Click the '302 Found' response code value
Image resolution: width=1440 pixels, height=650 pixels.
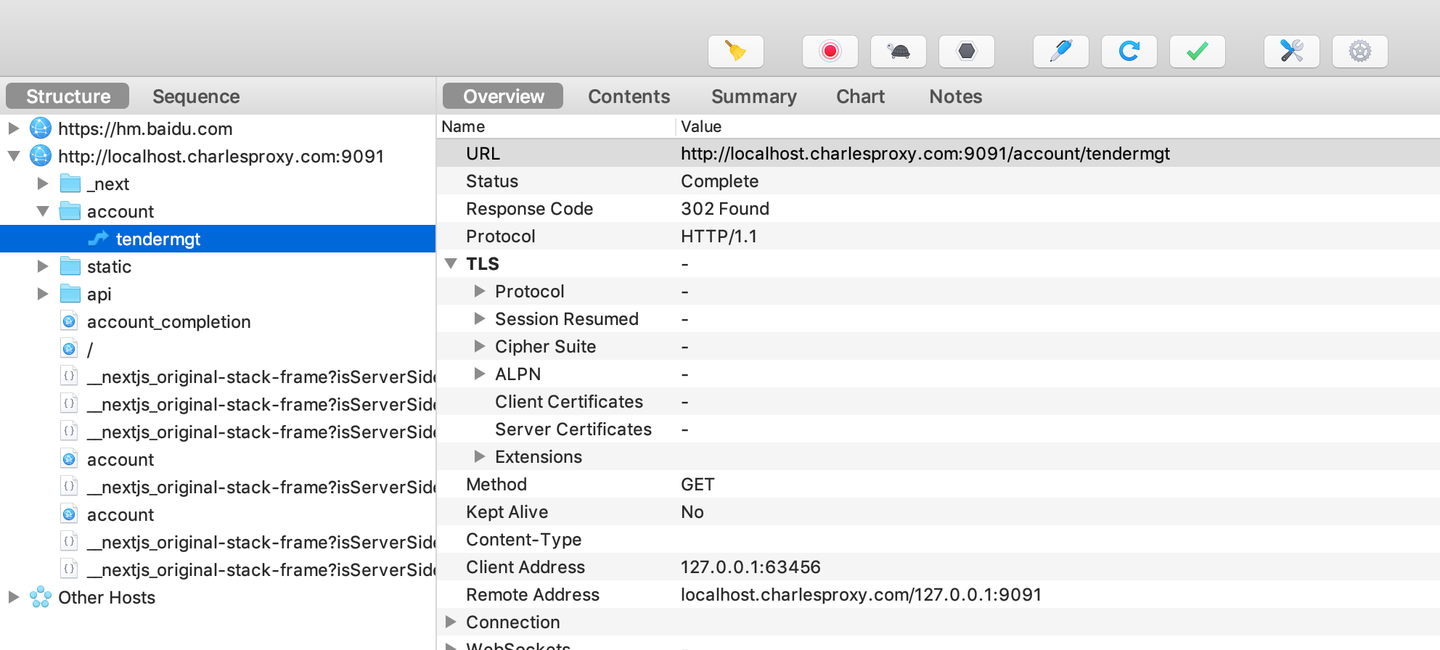725,209
